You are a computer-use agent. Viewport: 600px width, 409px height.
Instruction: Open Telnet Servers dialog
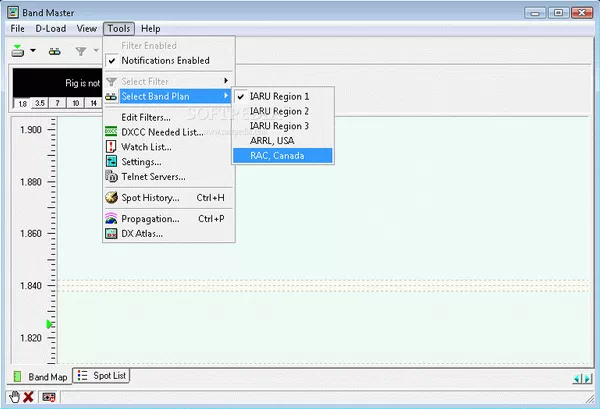coord(153,177)
